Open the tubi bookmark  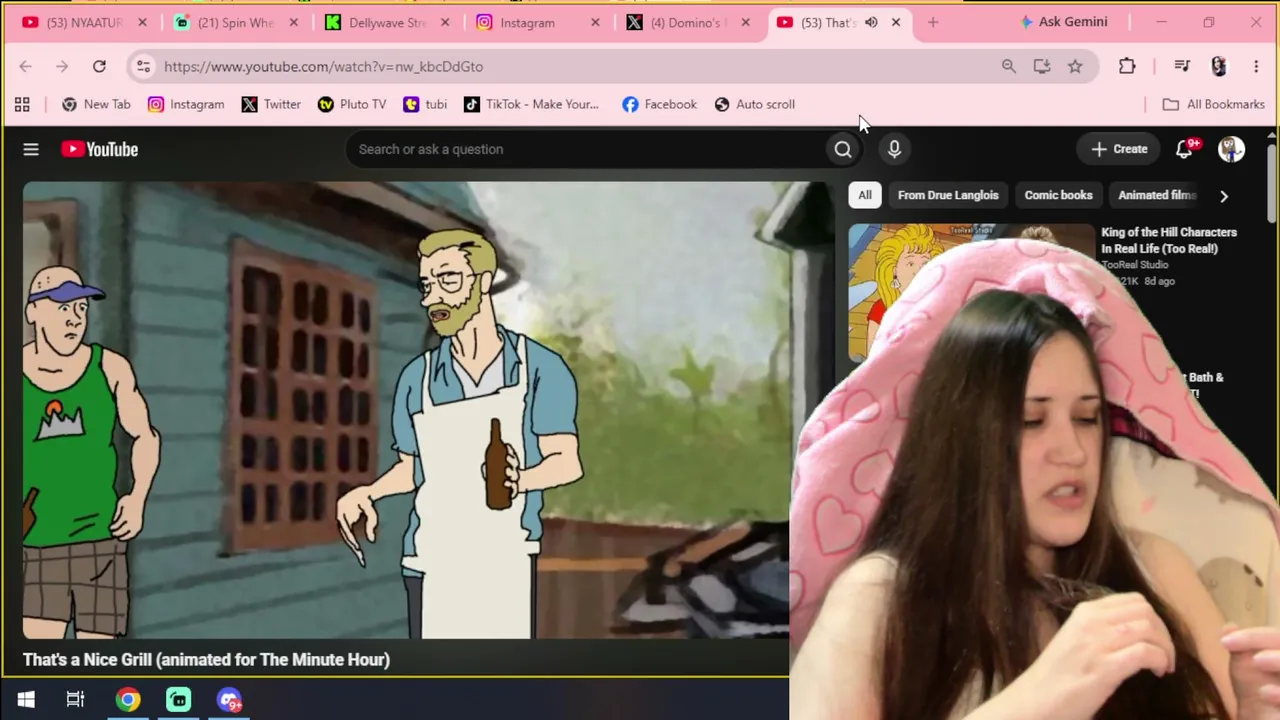tap(425, 104)
